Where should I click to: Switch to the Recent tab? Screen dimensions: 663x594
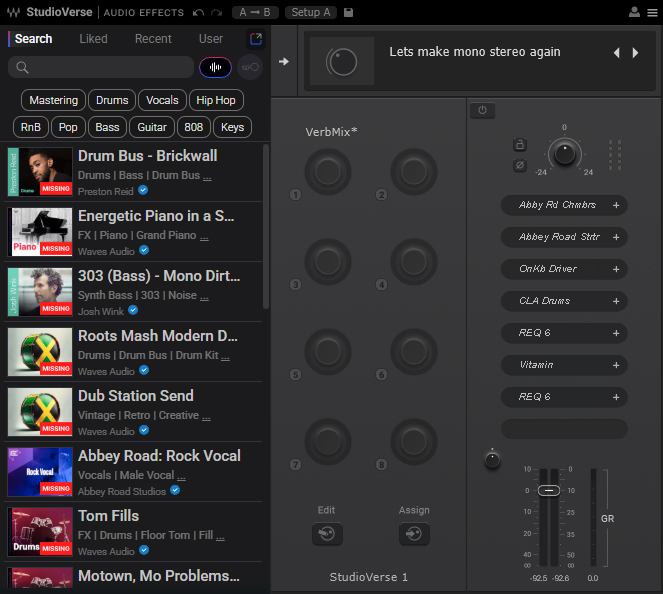(x=153, y=39)
